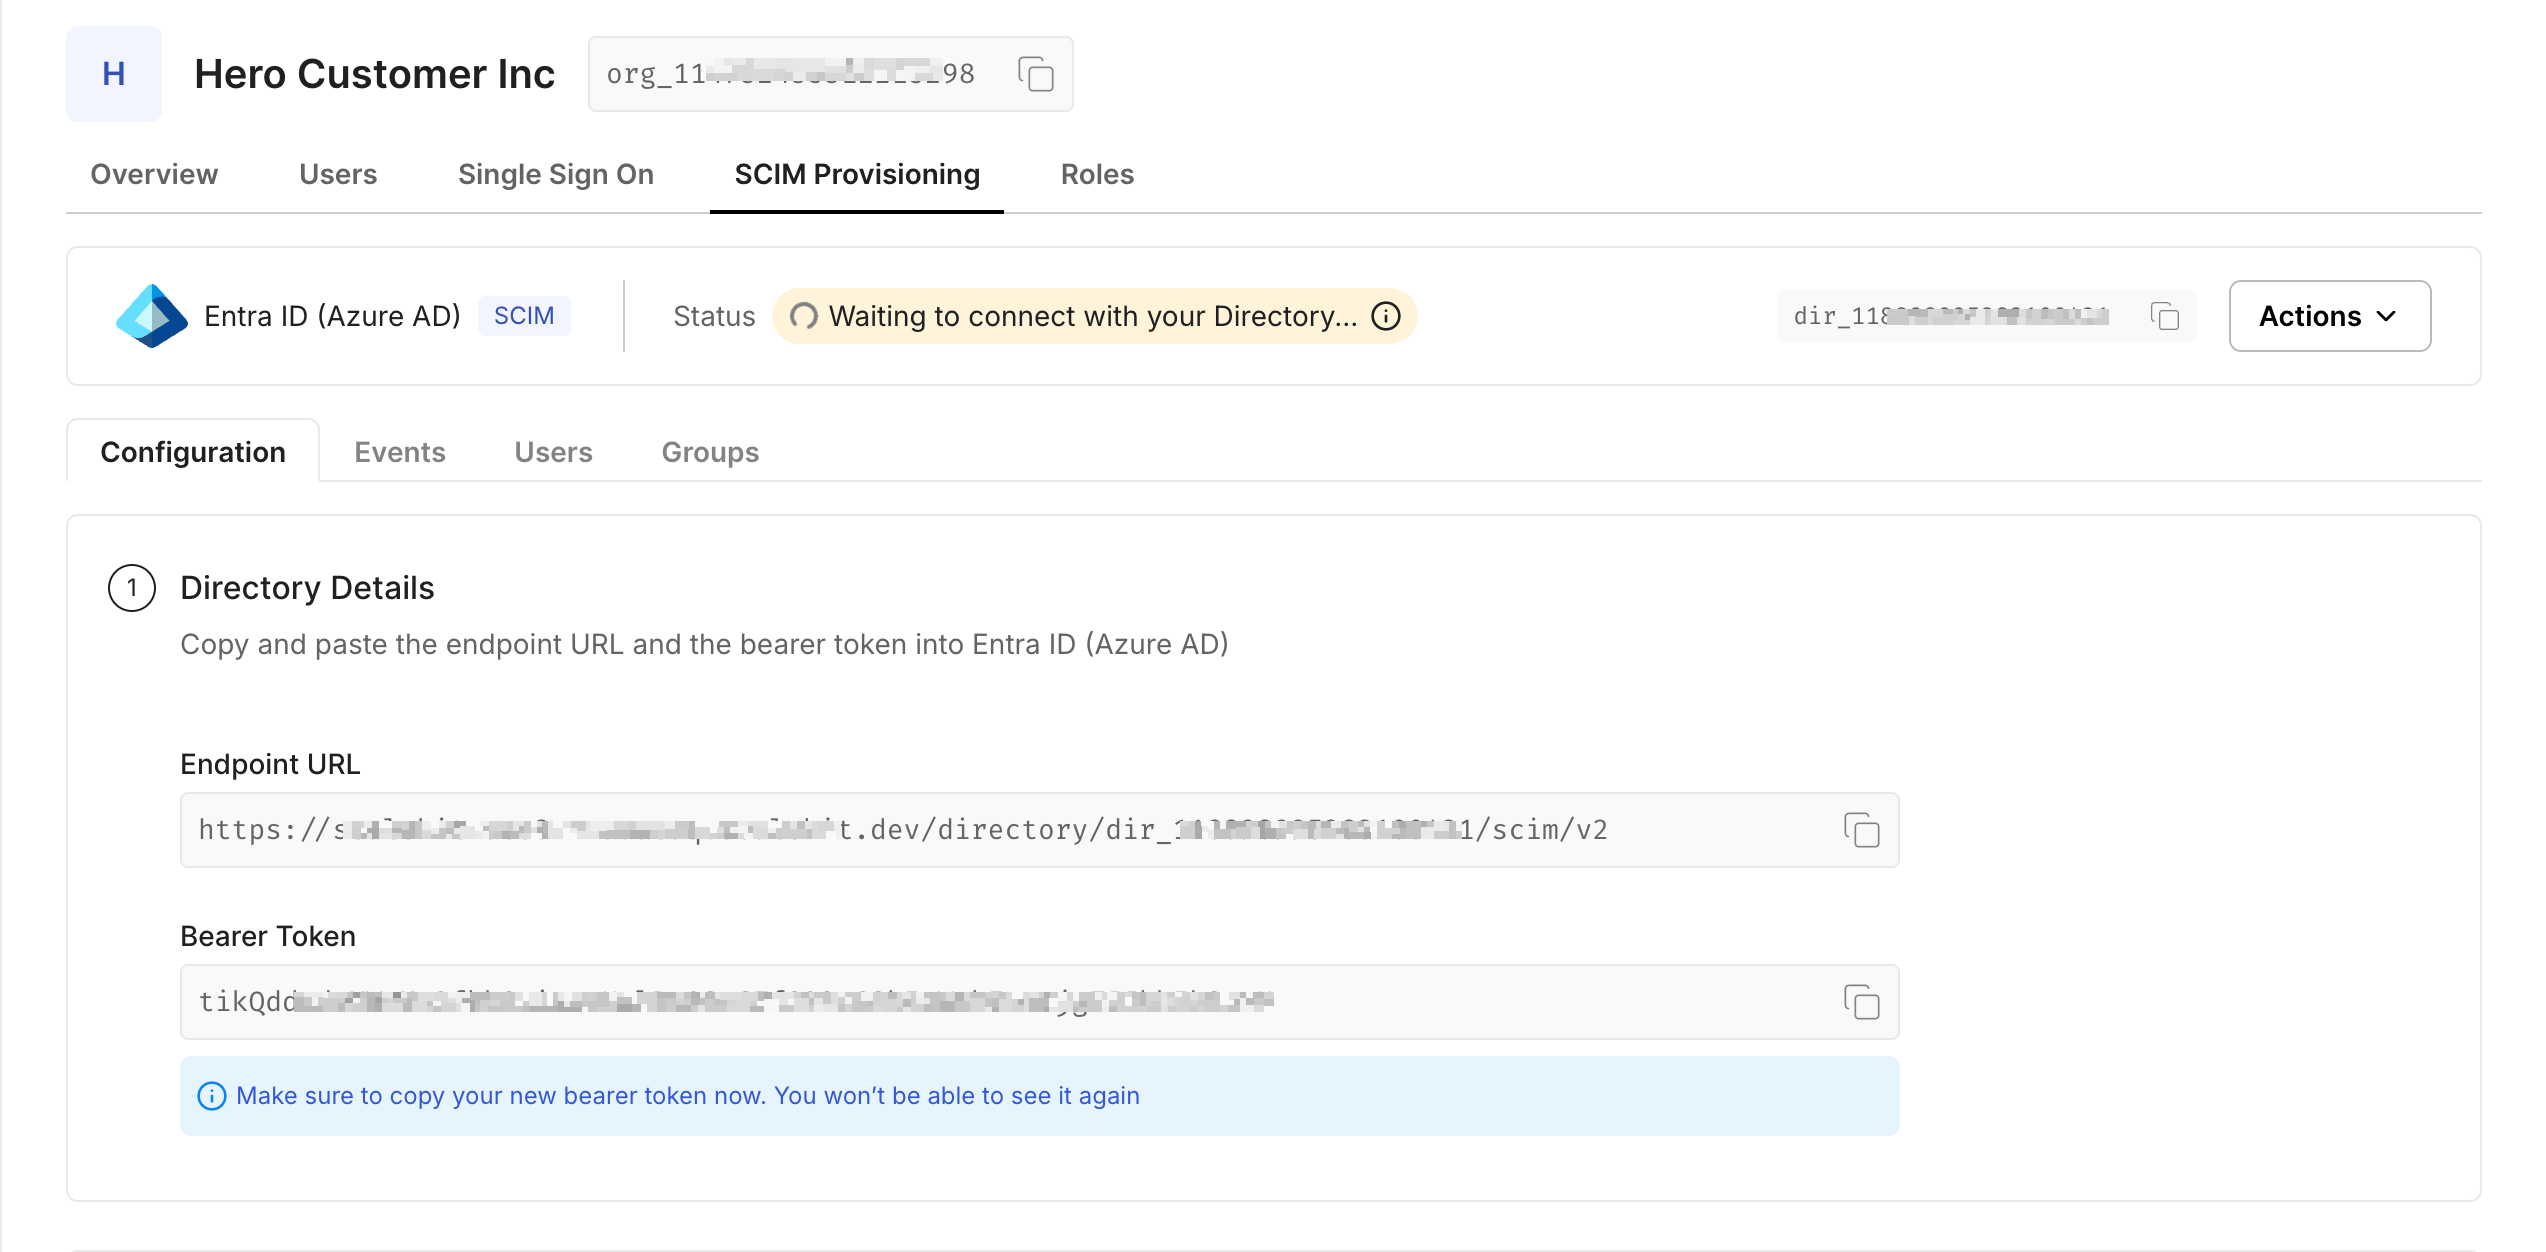Click the H organization avatar

point(114,74)
